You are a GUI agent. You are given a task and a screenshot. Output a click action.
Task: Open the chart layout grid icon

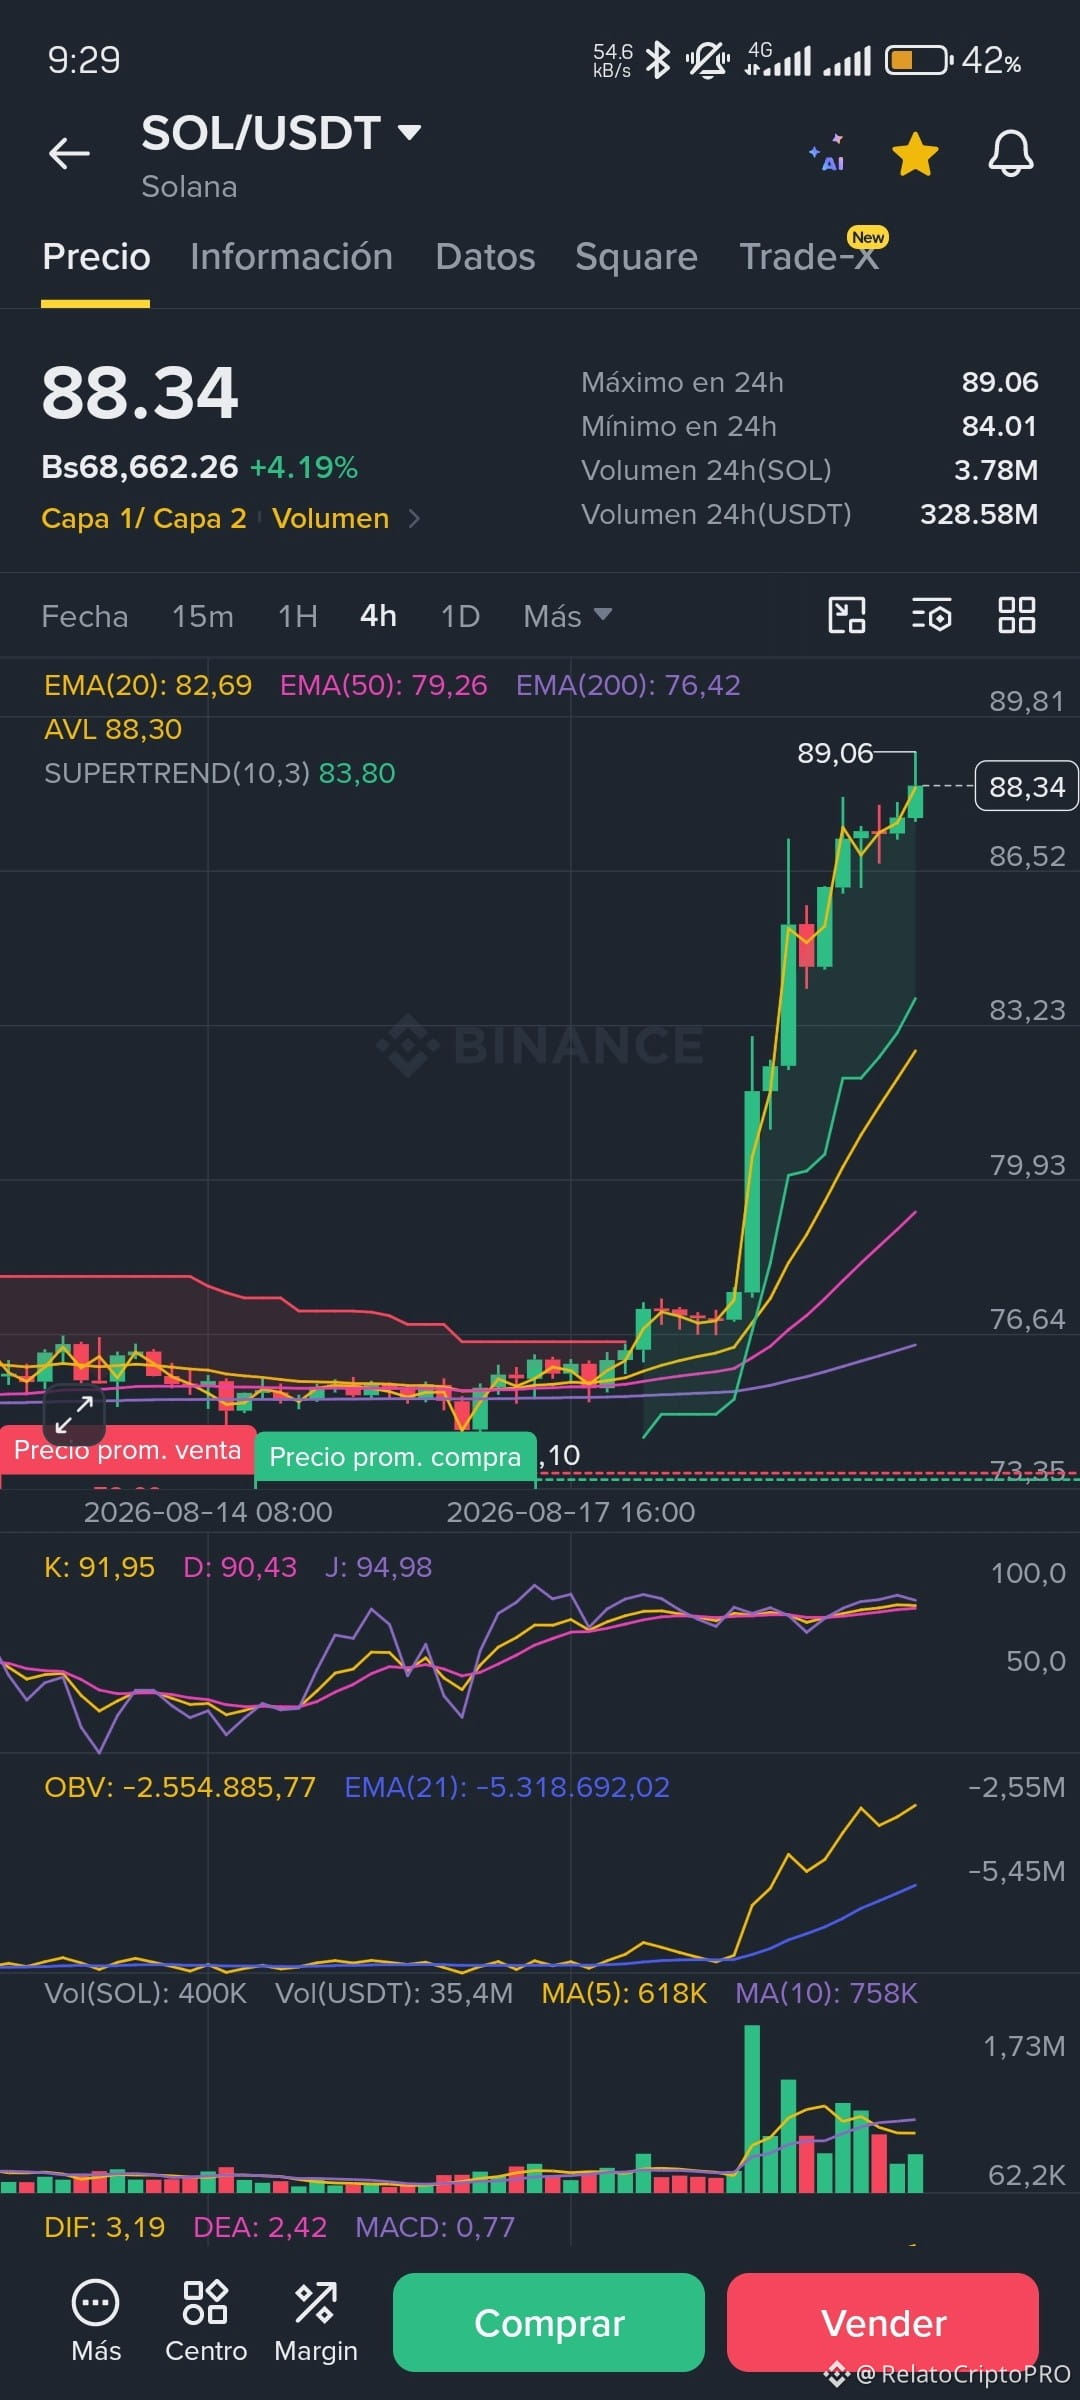pos(1017,615)
